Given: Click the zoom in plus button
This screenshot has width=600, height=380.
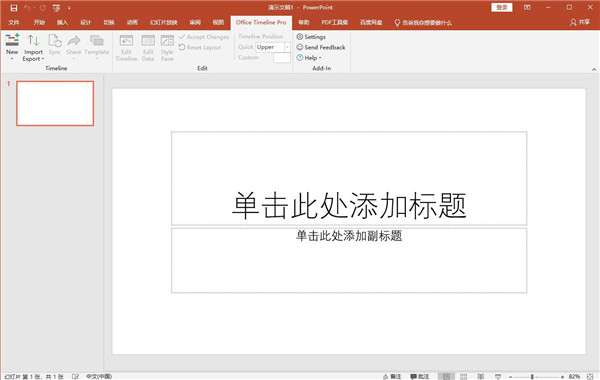Looking at the screenshot, I should coord(562,377).
